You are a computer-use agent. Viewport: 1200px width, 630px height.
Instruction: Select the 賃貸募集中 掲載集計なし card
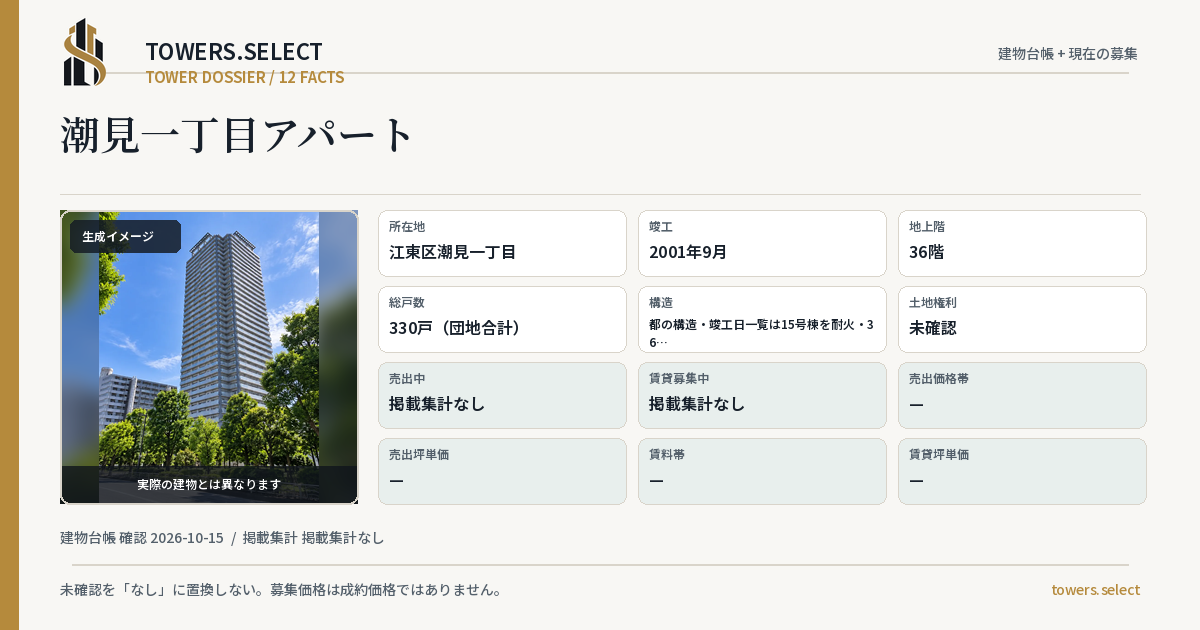762,395
